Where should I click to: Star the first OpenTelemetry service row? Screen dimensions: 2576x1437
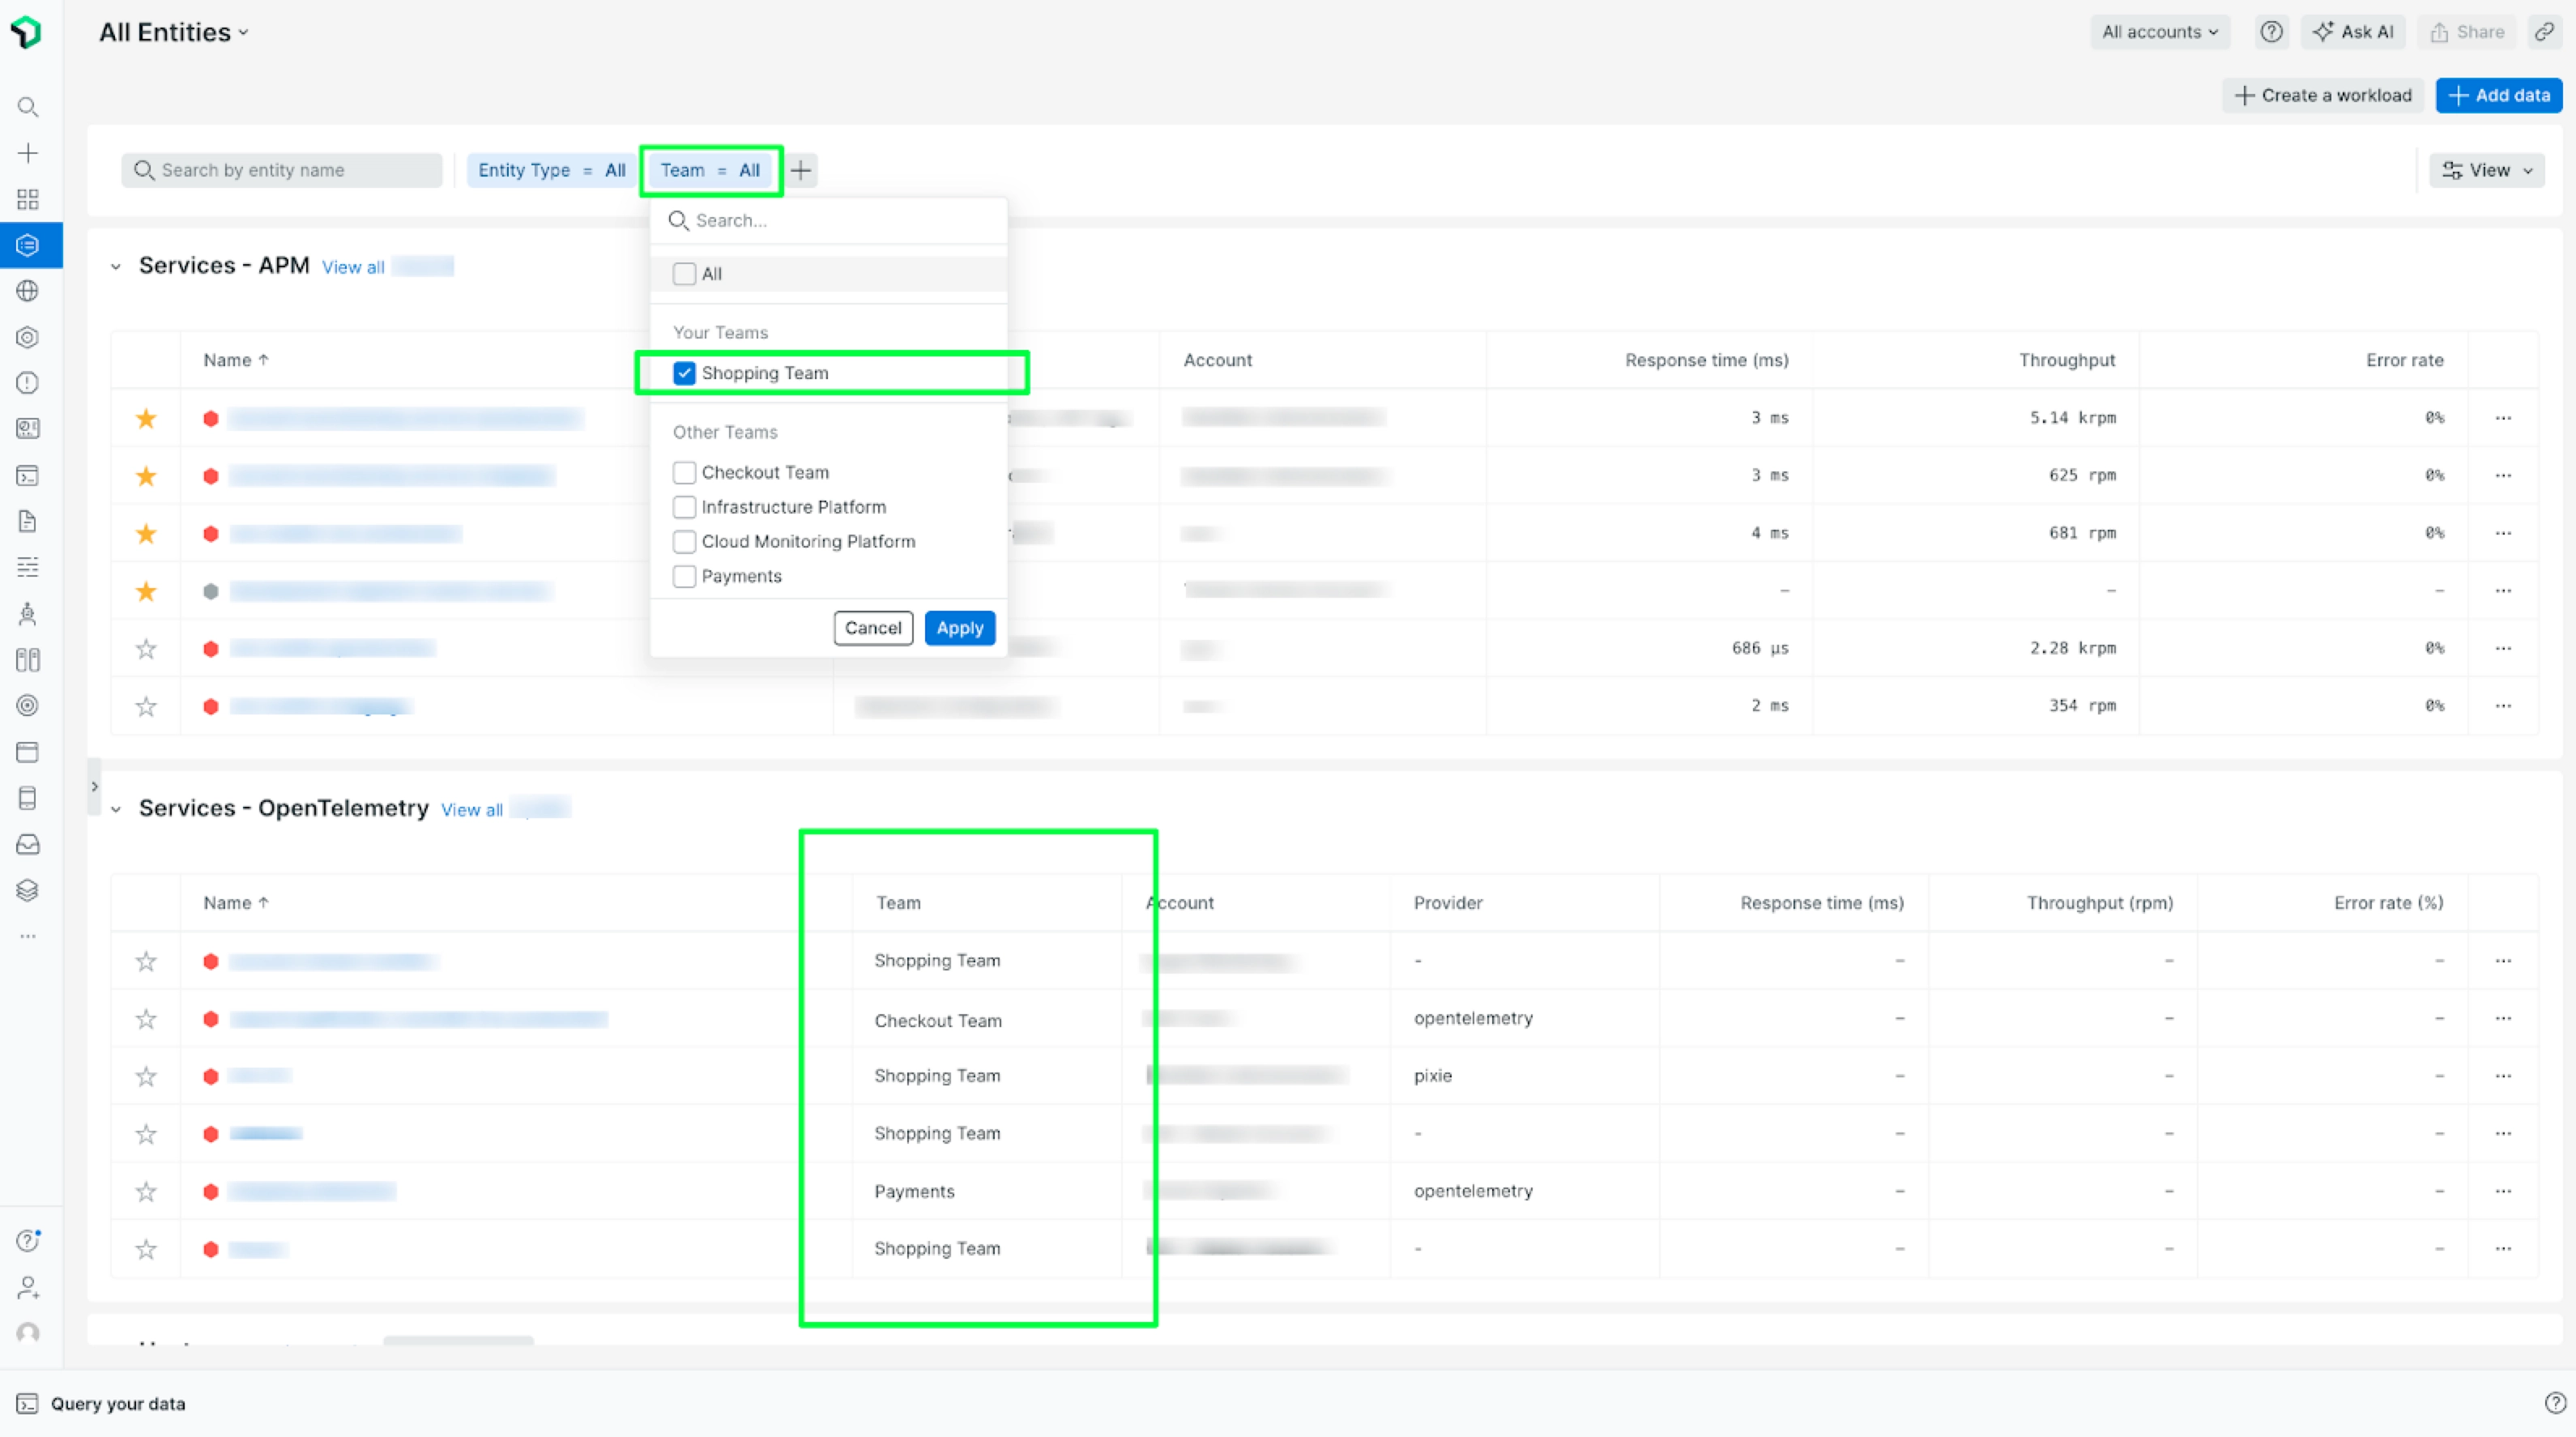(146, 961)
